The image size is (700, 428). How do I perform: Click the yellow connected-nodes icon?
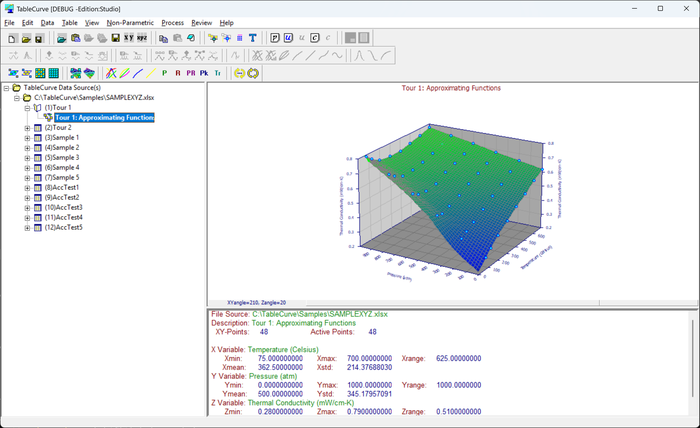pyautogui.click(x=213, y=38)
